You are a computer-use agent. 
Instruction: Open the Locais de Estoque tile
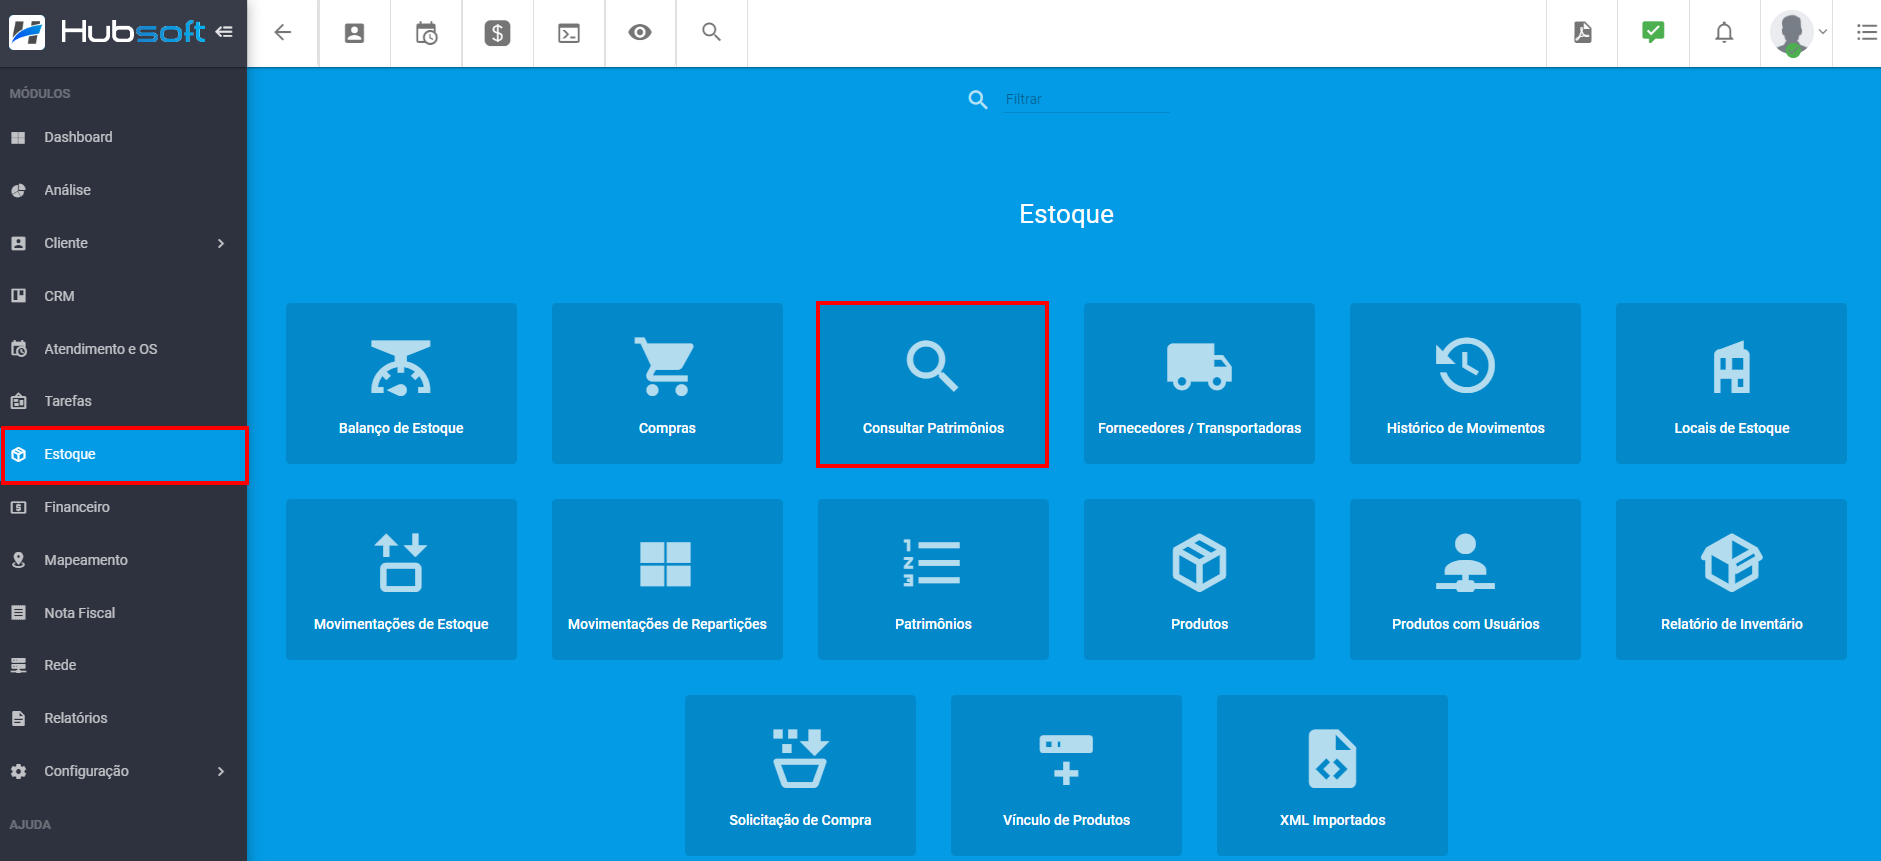[1731, 383]
